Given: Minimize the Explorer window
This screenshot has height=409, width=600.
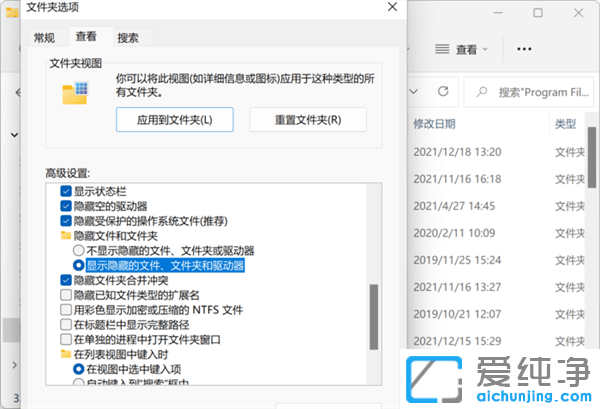Looking at the screenshot, I should (498, 13).
